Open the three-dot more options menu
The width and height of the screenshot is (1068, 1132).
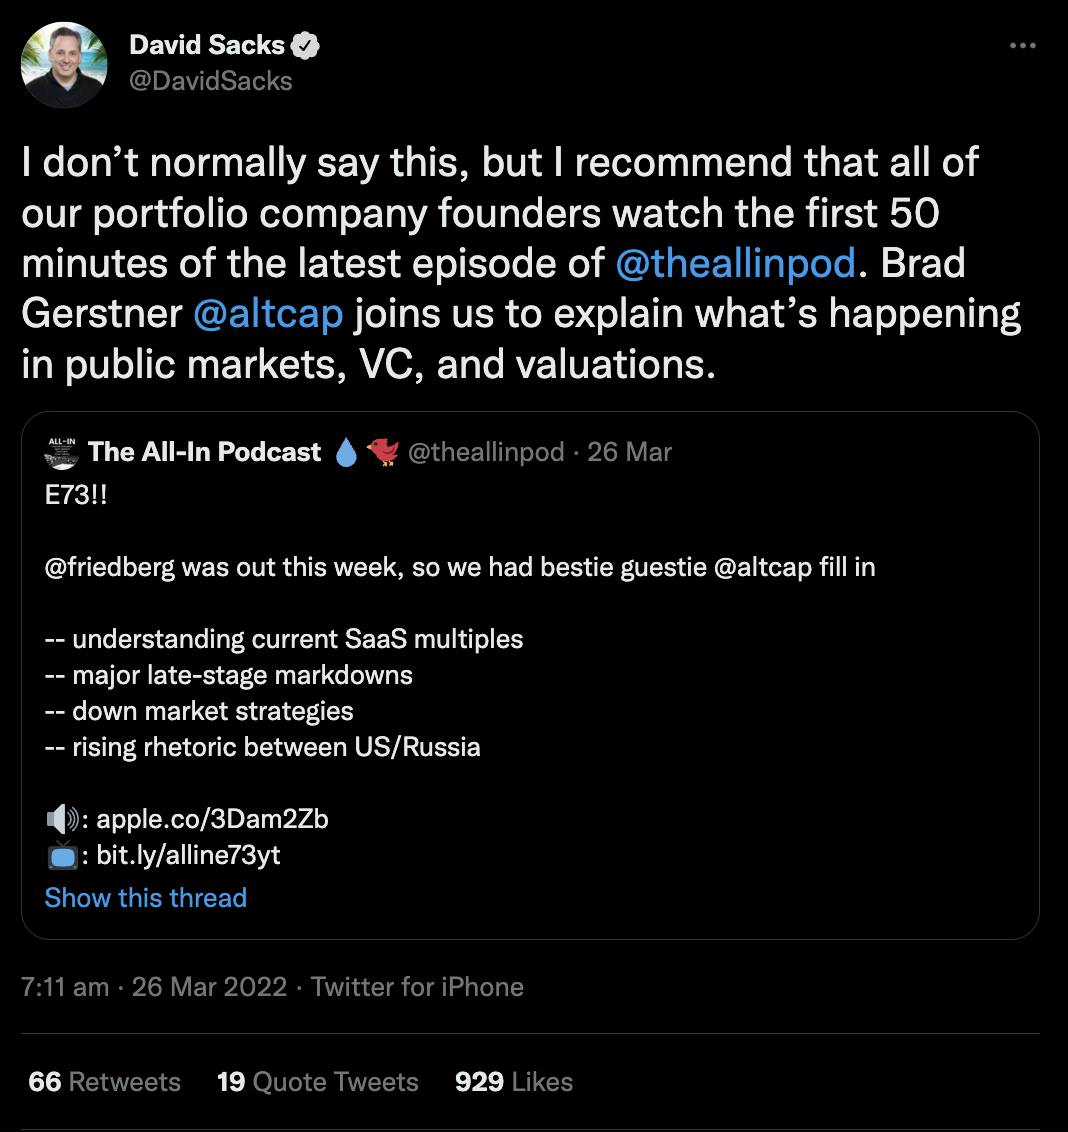pos(1023,46)
